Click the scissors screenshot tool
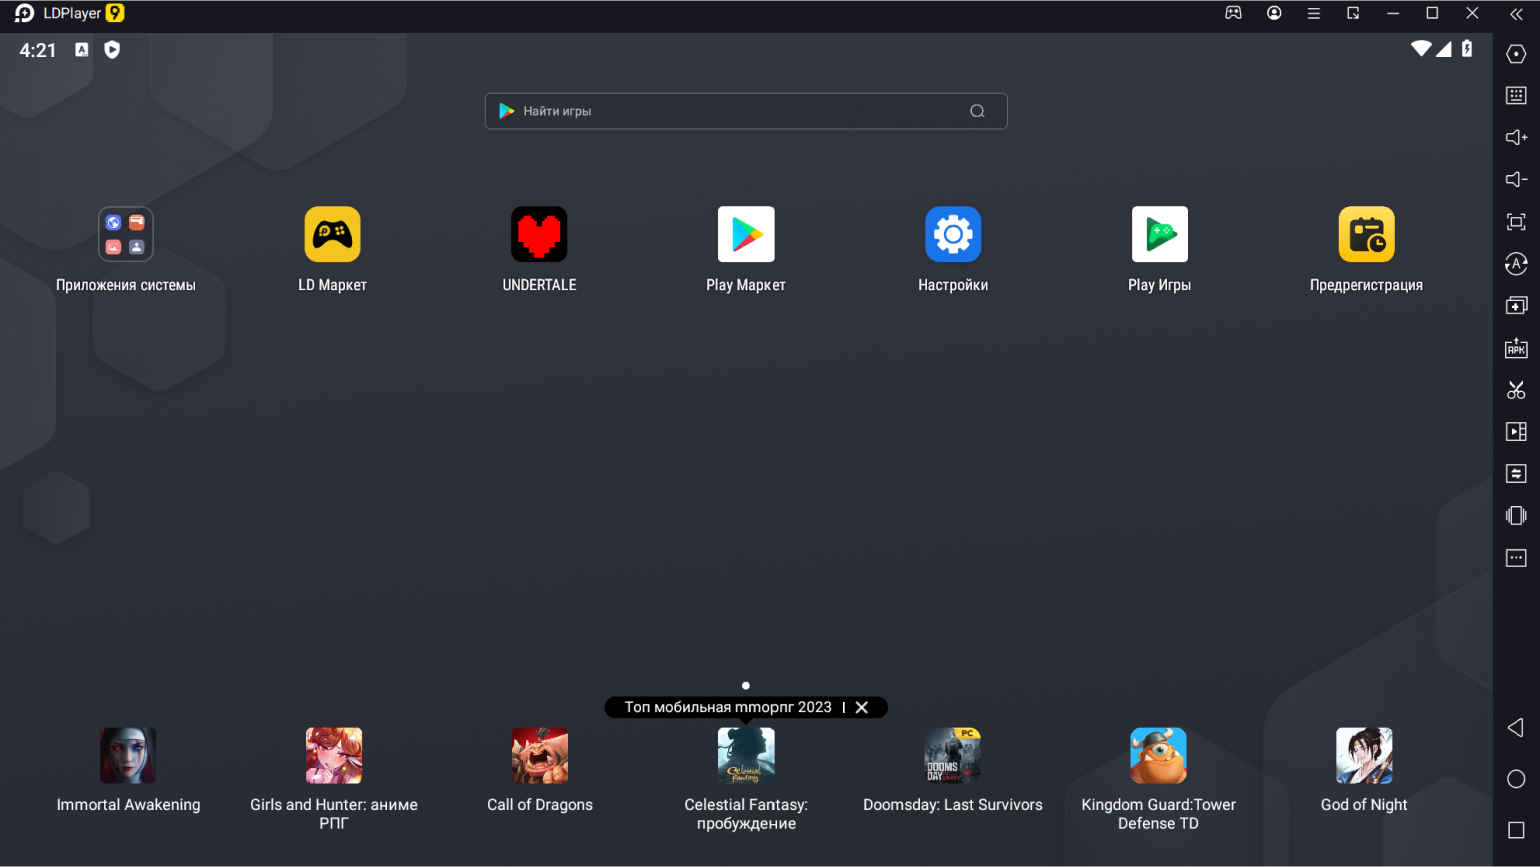This screenshot has width=1540, height=867. (1516, 390)
